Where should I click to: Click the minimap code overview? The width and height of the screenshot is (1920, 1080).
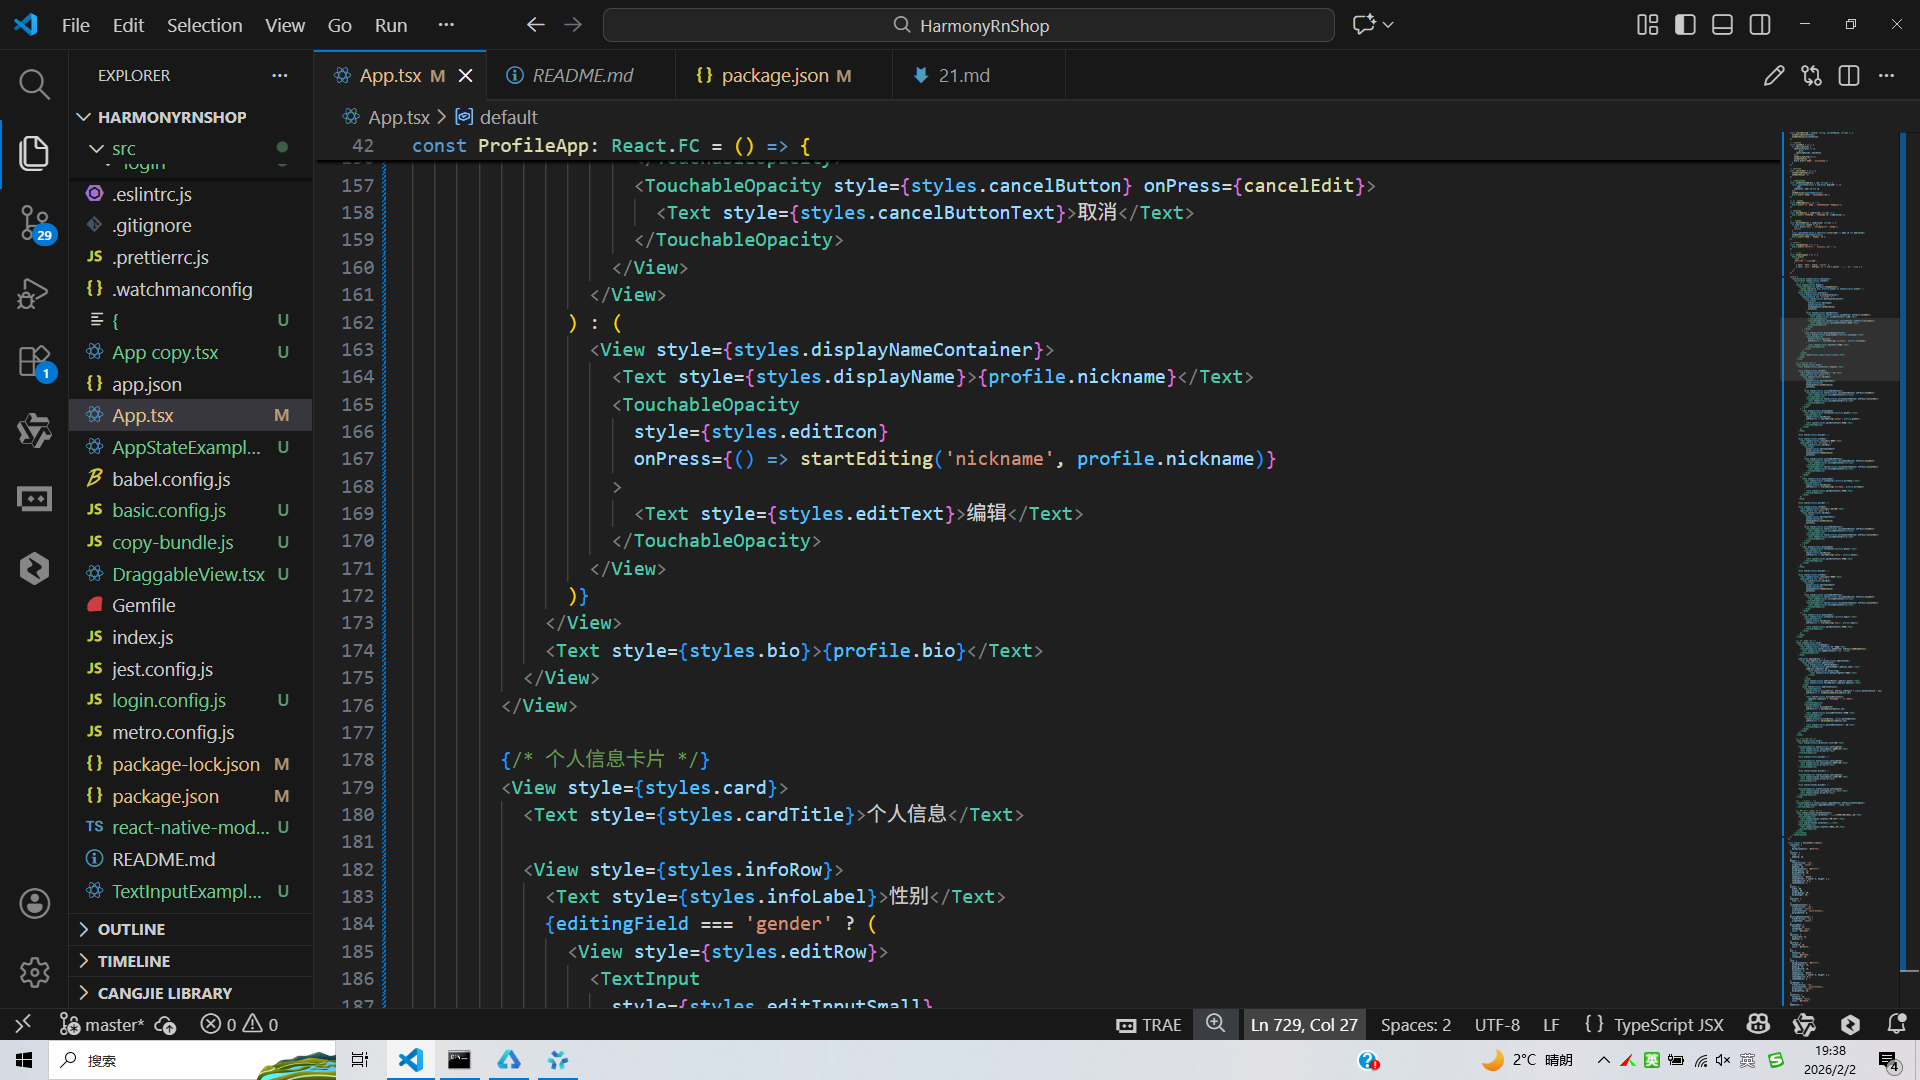coord(1838,500)
